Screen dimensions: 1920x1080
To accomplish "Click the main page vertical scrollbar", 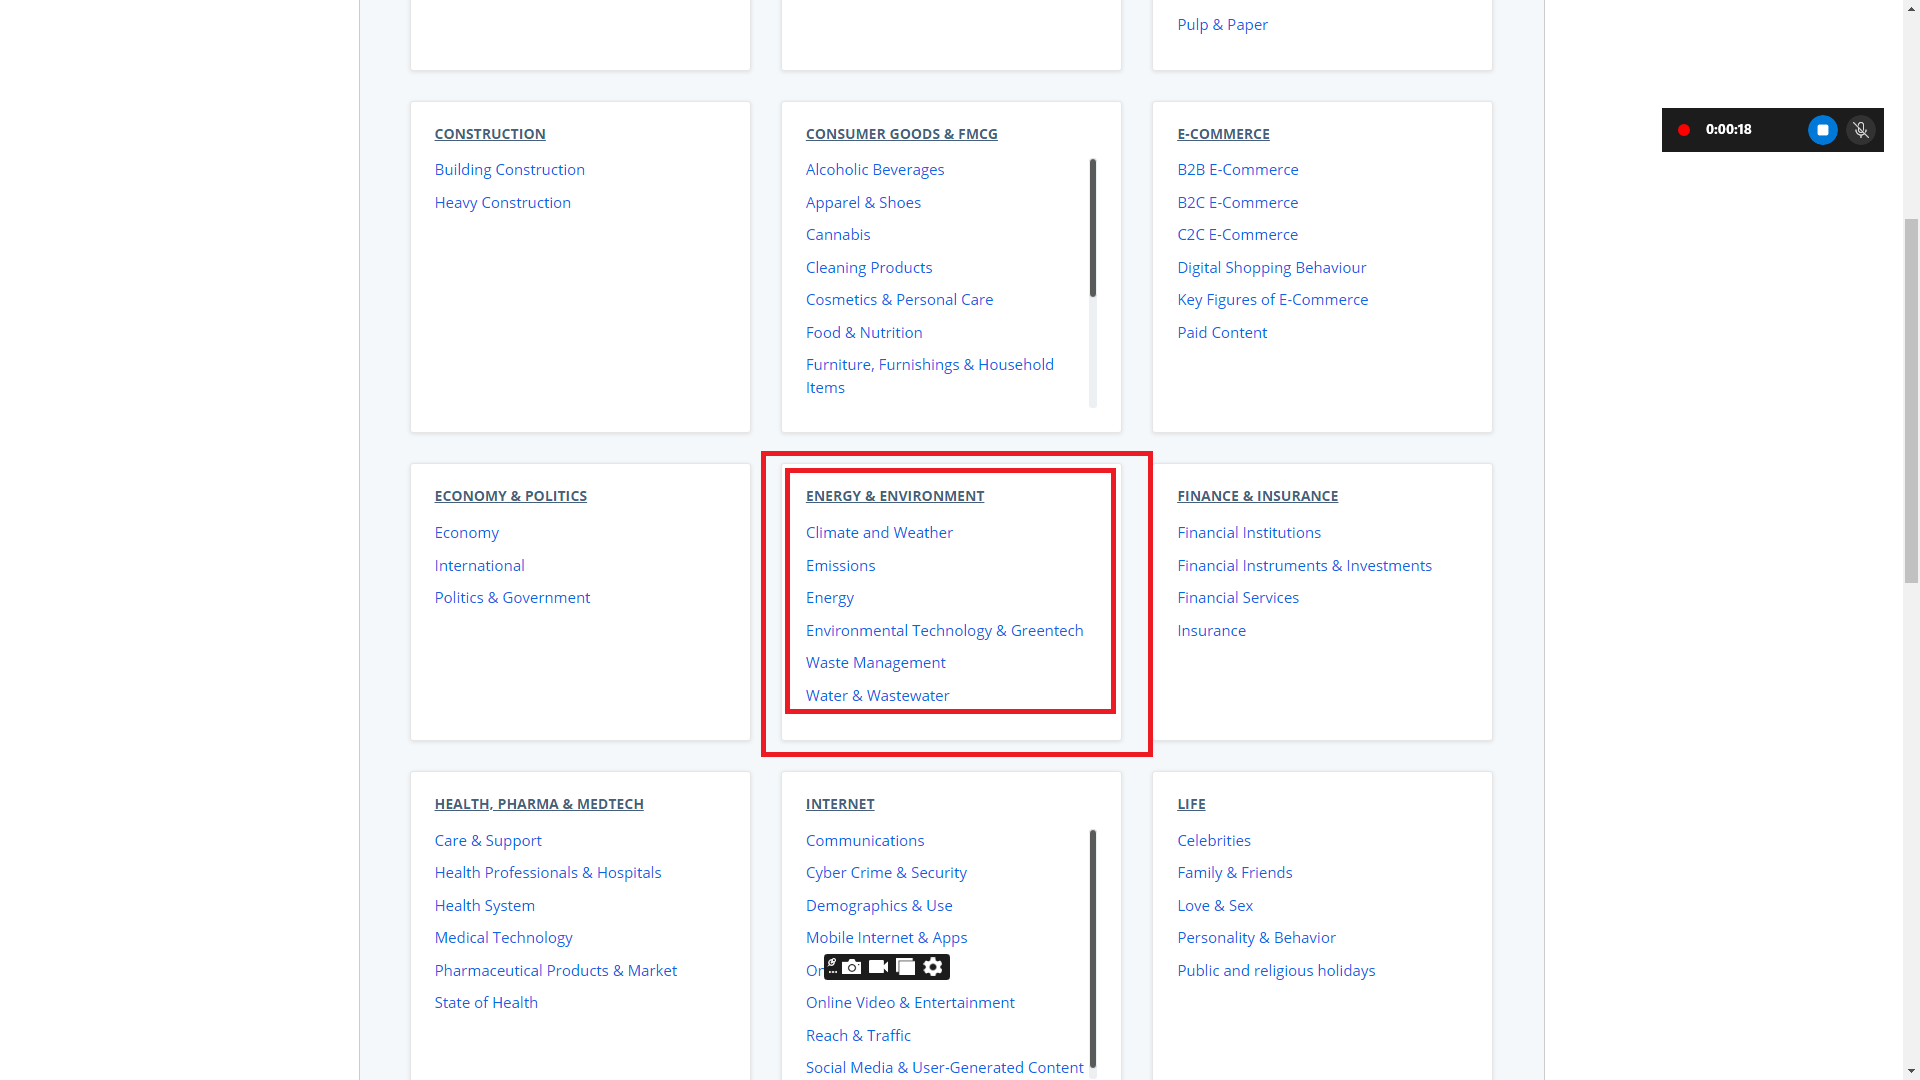I will click(x=1911, y=400).
